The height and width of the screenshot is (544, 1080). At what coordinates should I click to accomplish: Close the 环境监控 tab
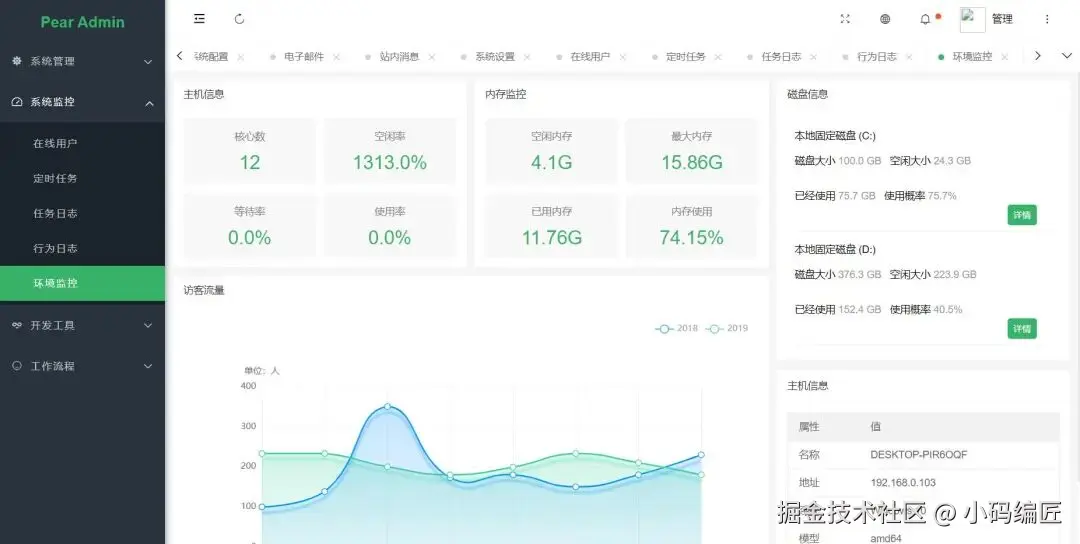(x=1004, y=57)
